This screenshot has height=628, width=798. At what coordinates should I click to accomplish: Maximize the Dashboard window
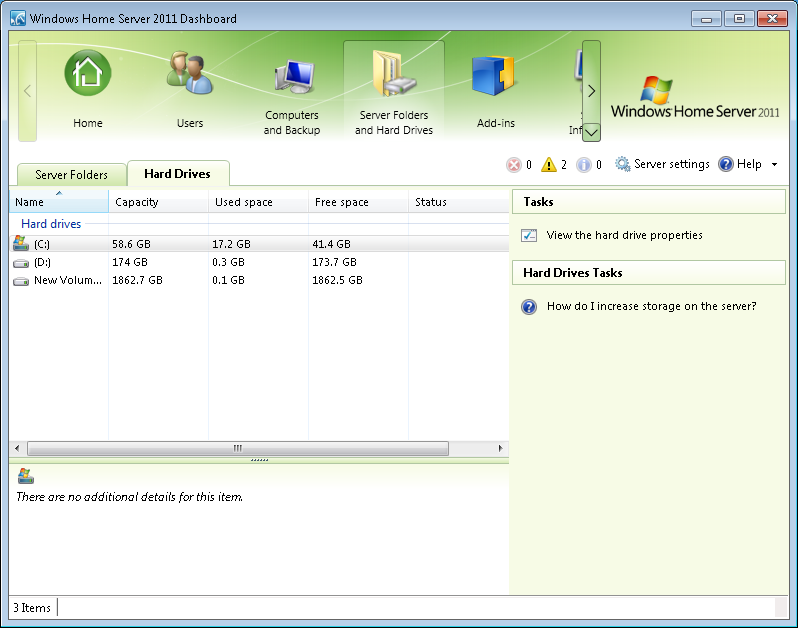pos(739,19)
